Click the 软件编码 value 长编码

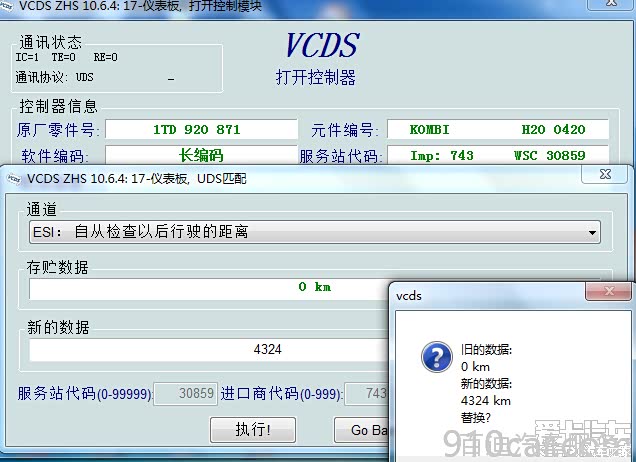click(x=201, y=155)
